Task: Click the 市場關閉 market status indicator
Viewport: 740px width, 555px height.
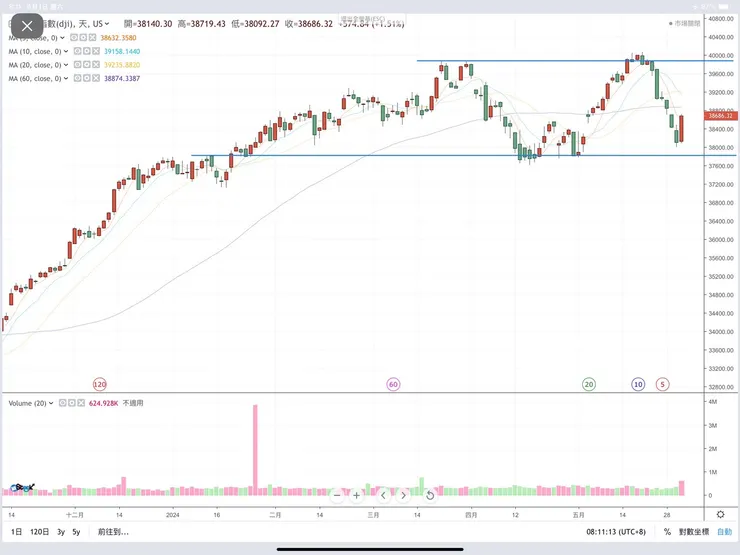Action: click(684, 23)
